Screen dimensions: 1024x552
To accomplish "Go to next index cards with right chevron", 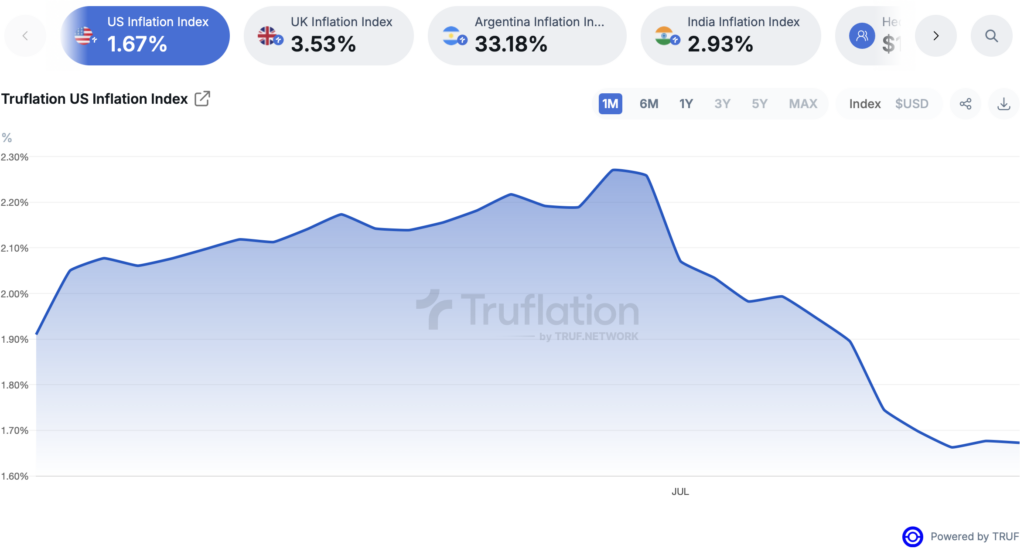I will 936,36.
